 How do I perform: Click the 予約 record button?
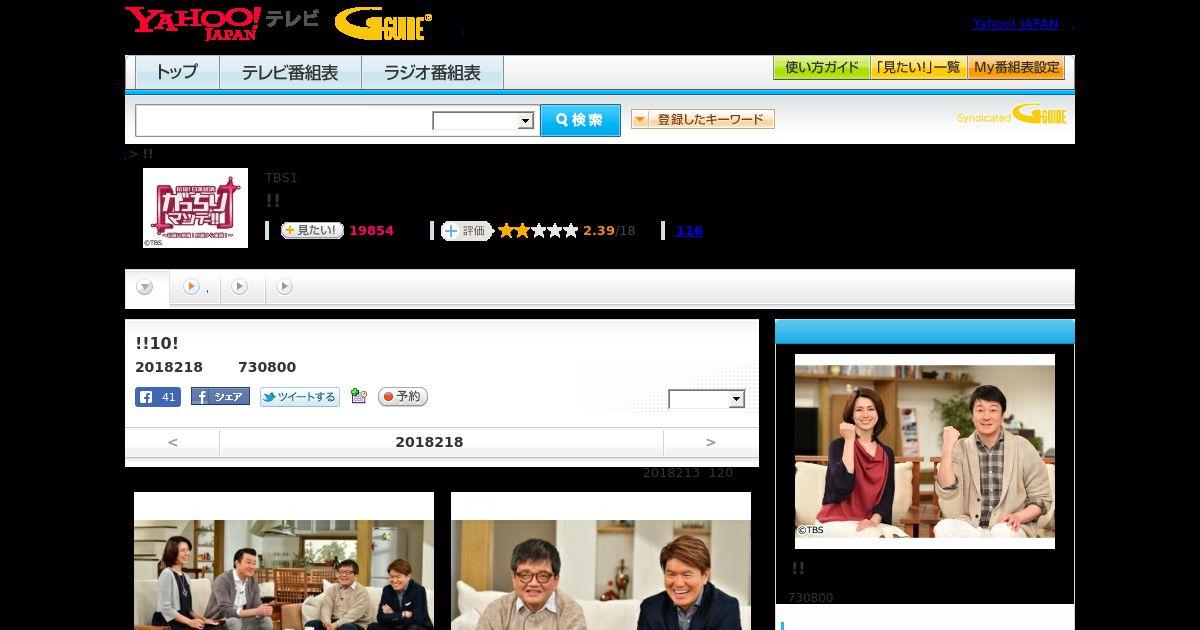click(x=402, y=397)
